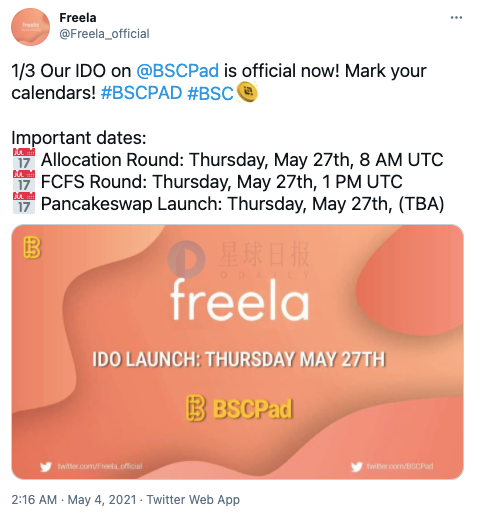Image resolution: width=477 pixels, height=519 pixels.
Task: Click the gold coin emoji after #BSC
Action: point(247,92)
